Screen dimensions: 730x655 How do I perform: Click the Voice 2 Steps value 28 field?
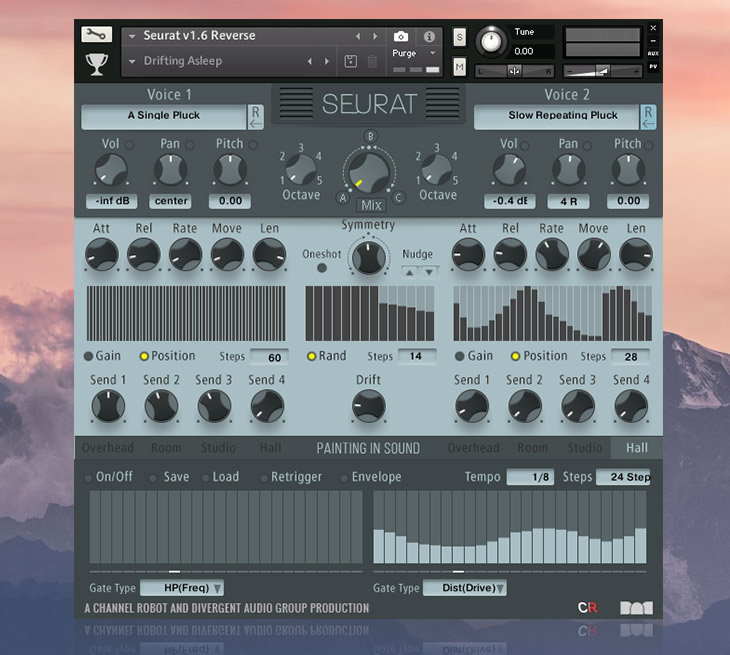(630, 357)
